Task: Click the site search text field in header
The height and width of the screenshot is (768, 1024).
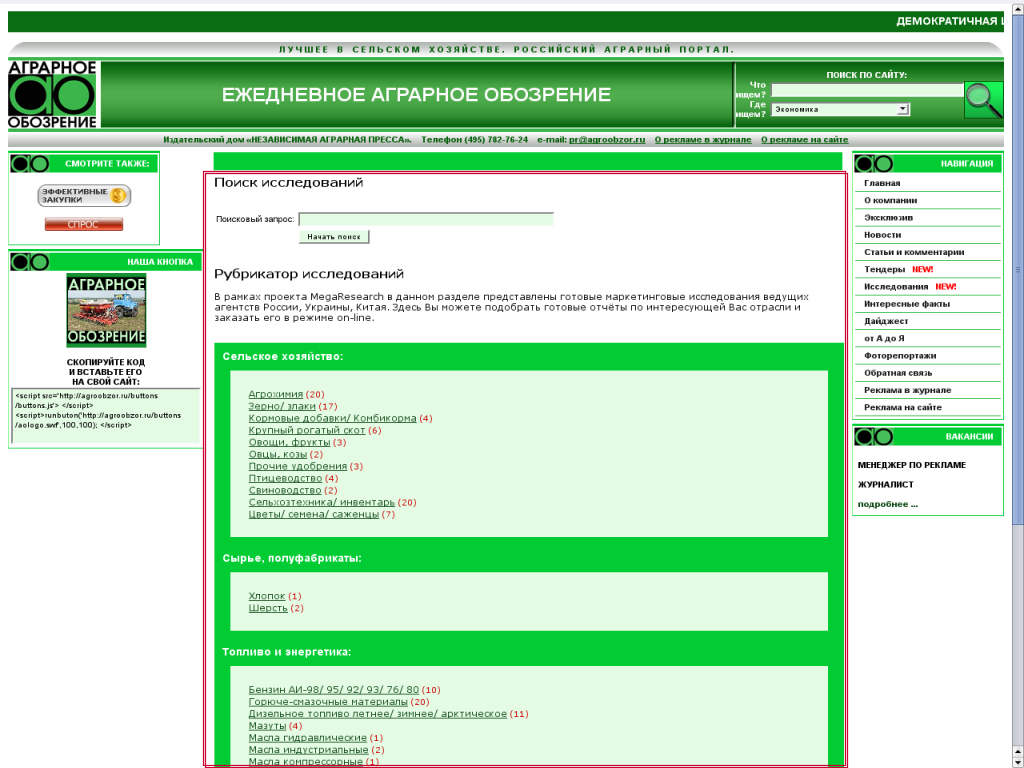Action: pyautogui.click(x=866, y=90)
